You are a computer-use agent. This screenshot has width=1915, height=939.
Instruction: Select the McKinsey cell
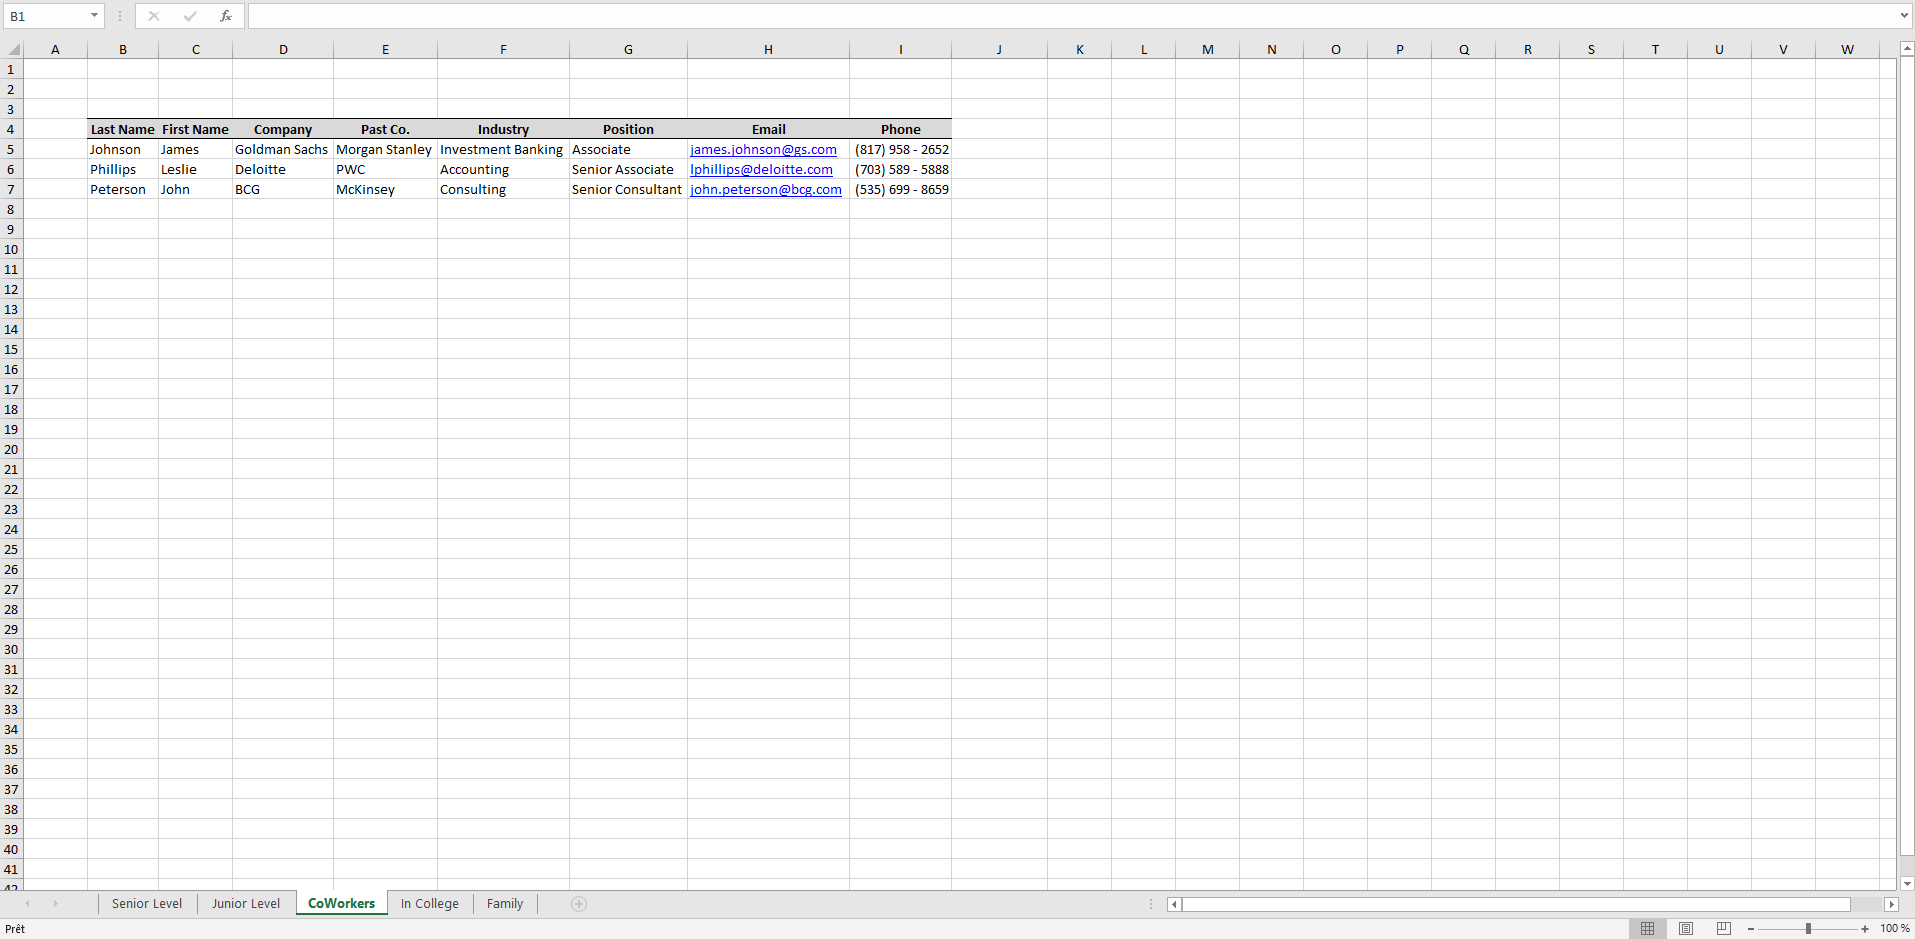point(385,189)
